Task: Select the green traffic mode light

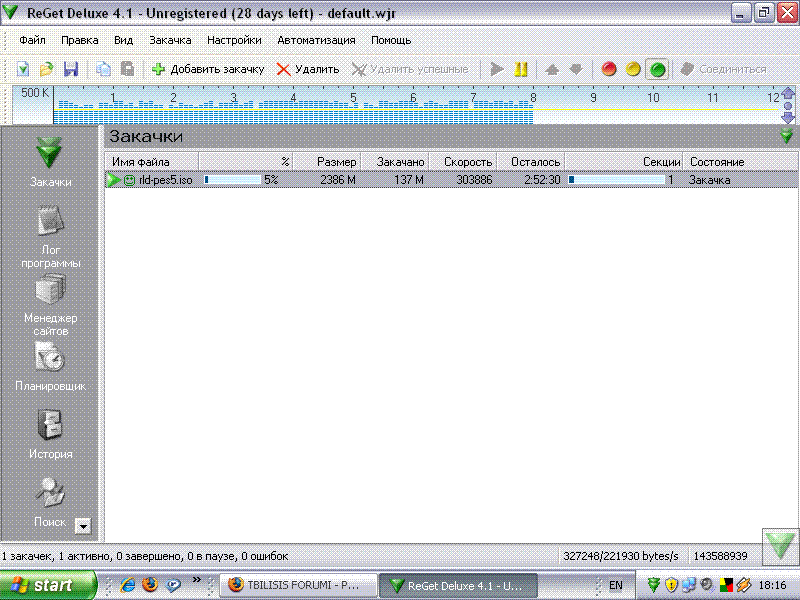Action: point(657,69)
